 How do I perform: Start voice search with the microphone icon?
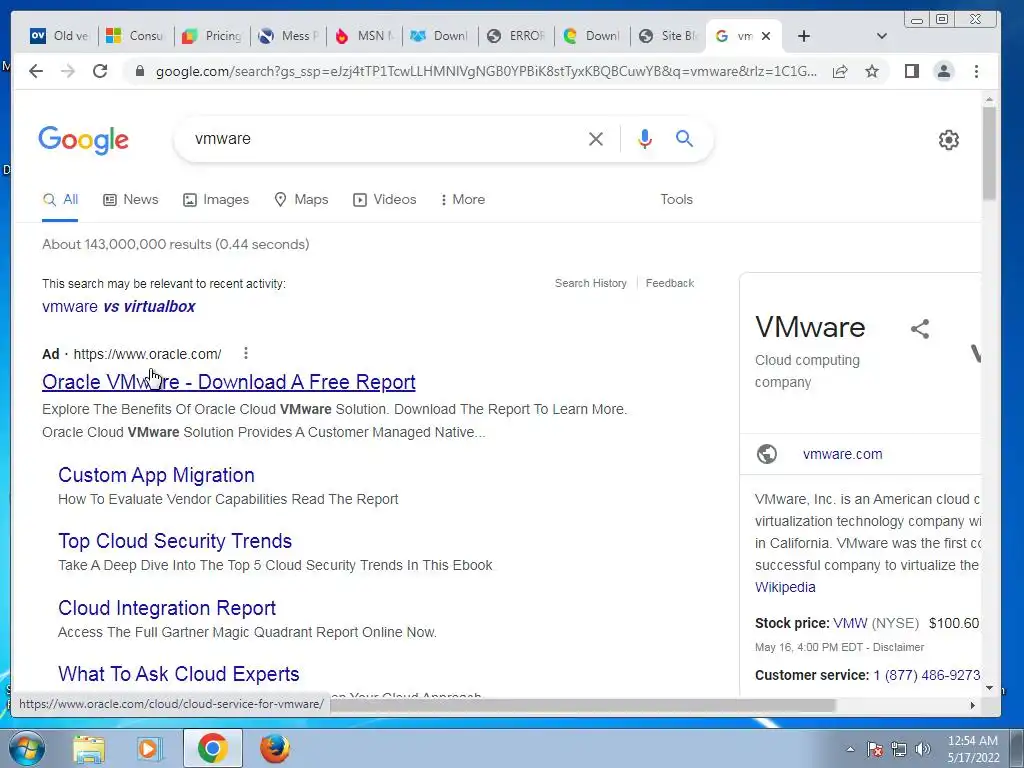(645, 138)
